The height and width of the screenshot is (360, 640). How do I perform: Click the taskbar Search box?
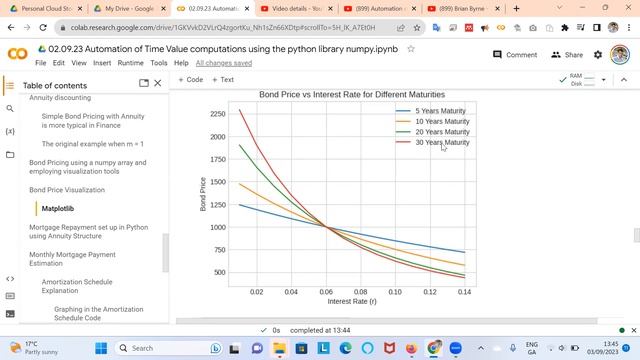169,348
